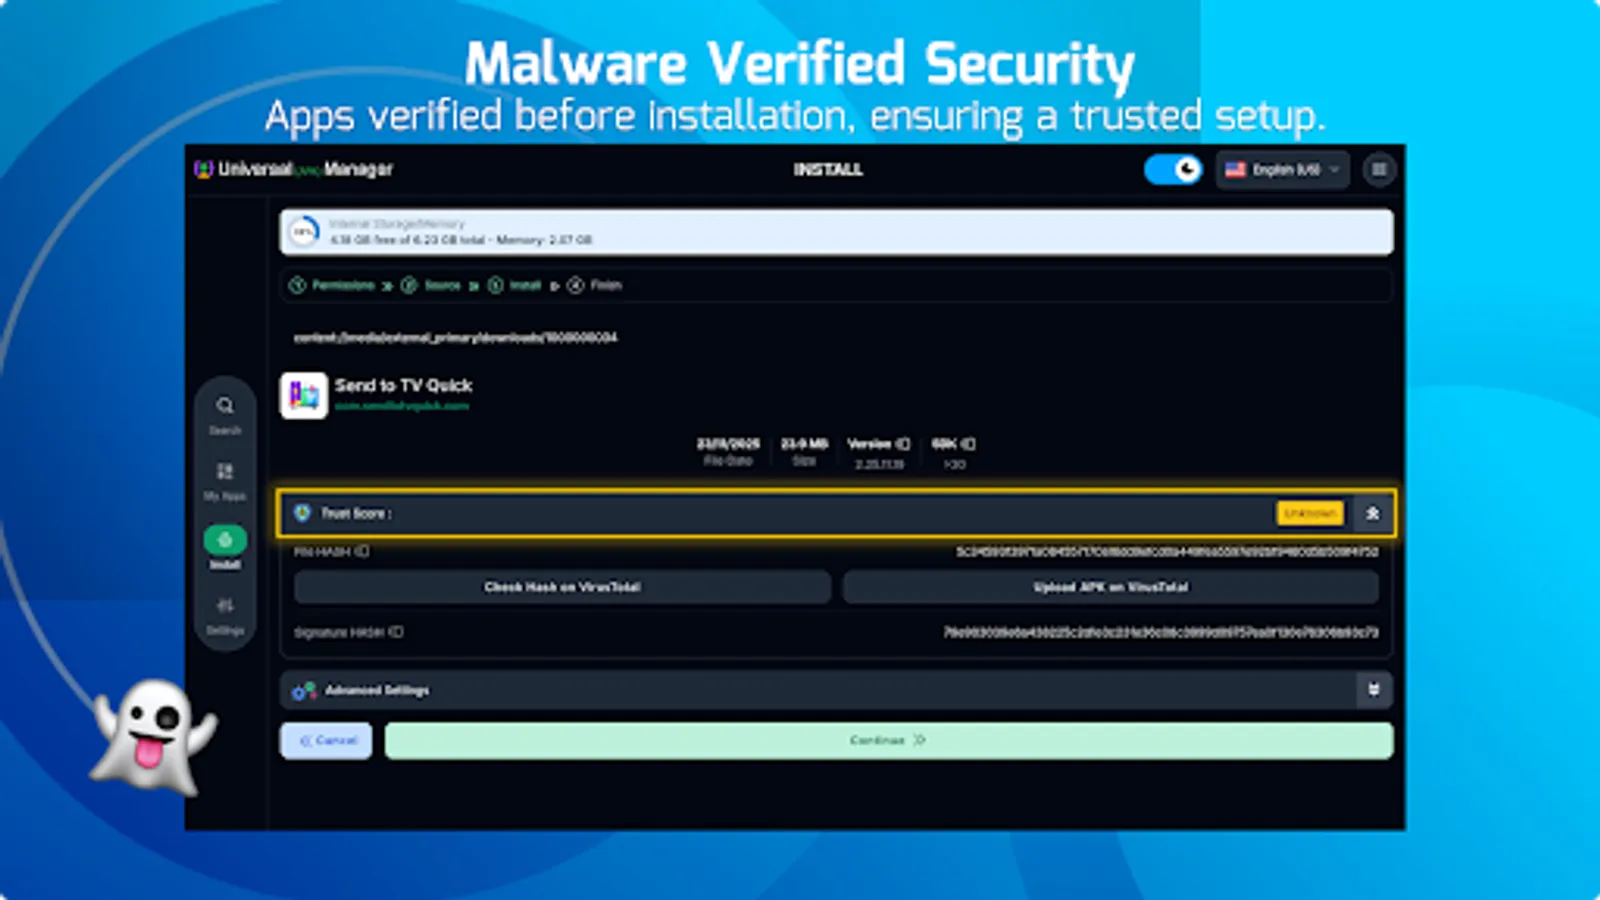Click the Send to TV Quick app icon
The width and height of the screenshot is (1600, 900).
[x=305, y=396]
